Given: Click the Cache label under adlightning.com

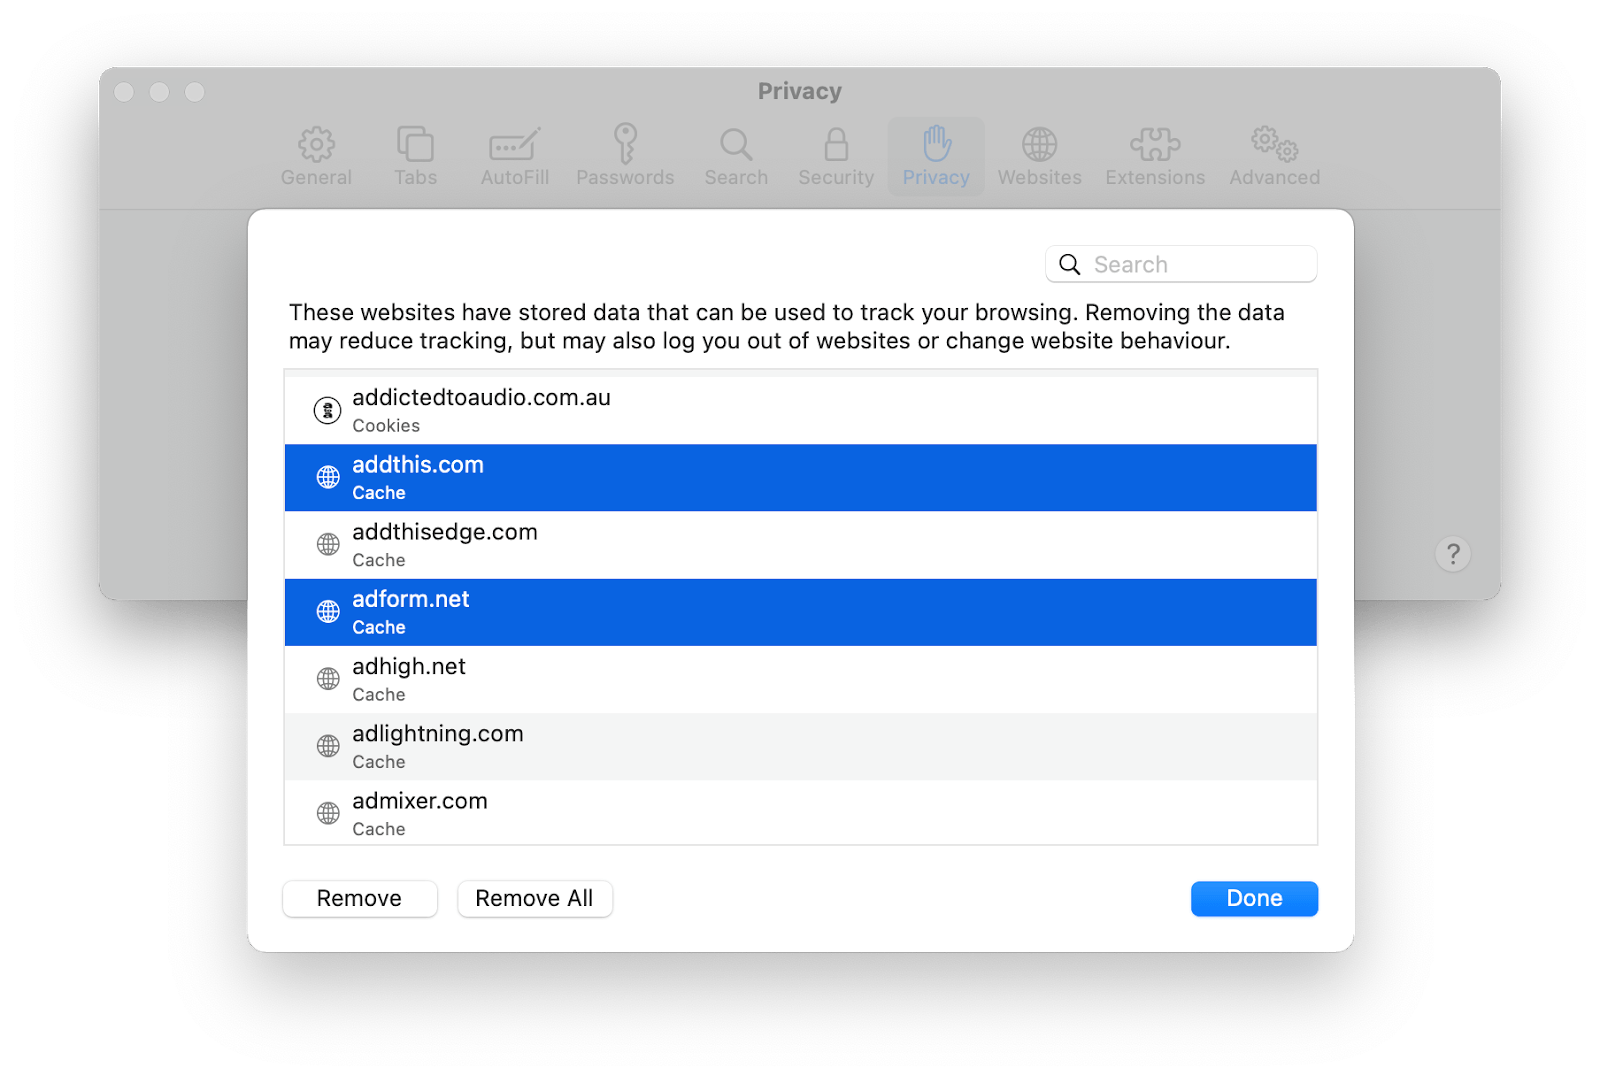Looking at the screenshot, I should 379,762.
